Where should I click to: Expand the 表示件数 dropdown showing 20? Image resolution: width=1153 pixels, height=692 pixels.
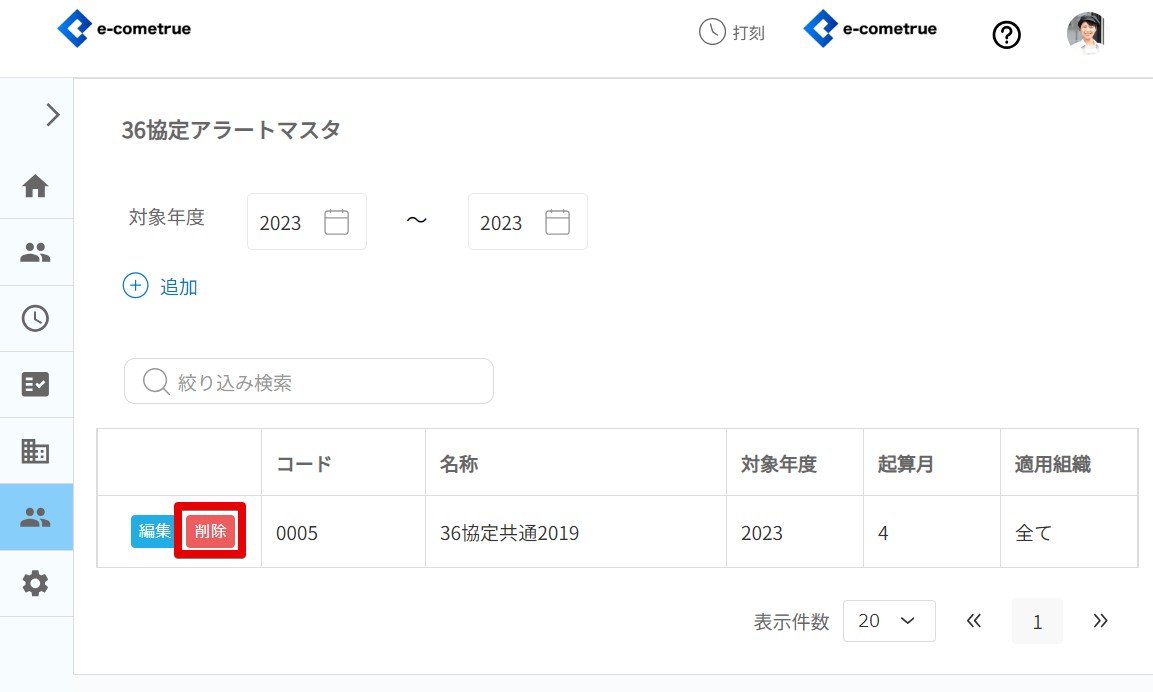tap(889, 621)
